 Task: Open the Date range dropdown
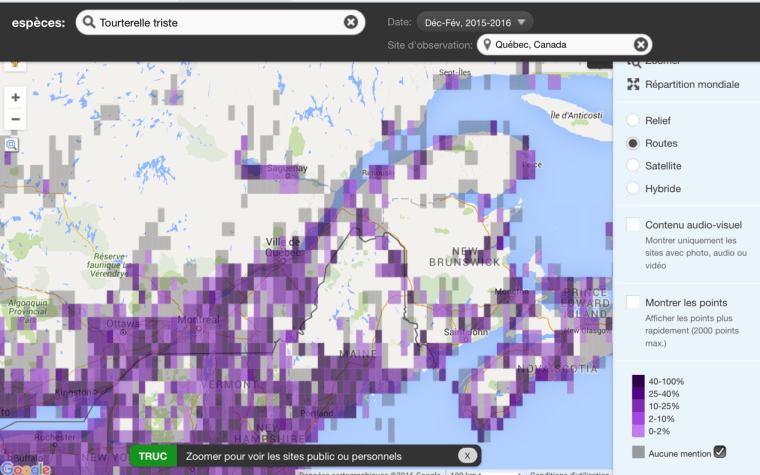[x=475, y=21]
